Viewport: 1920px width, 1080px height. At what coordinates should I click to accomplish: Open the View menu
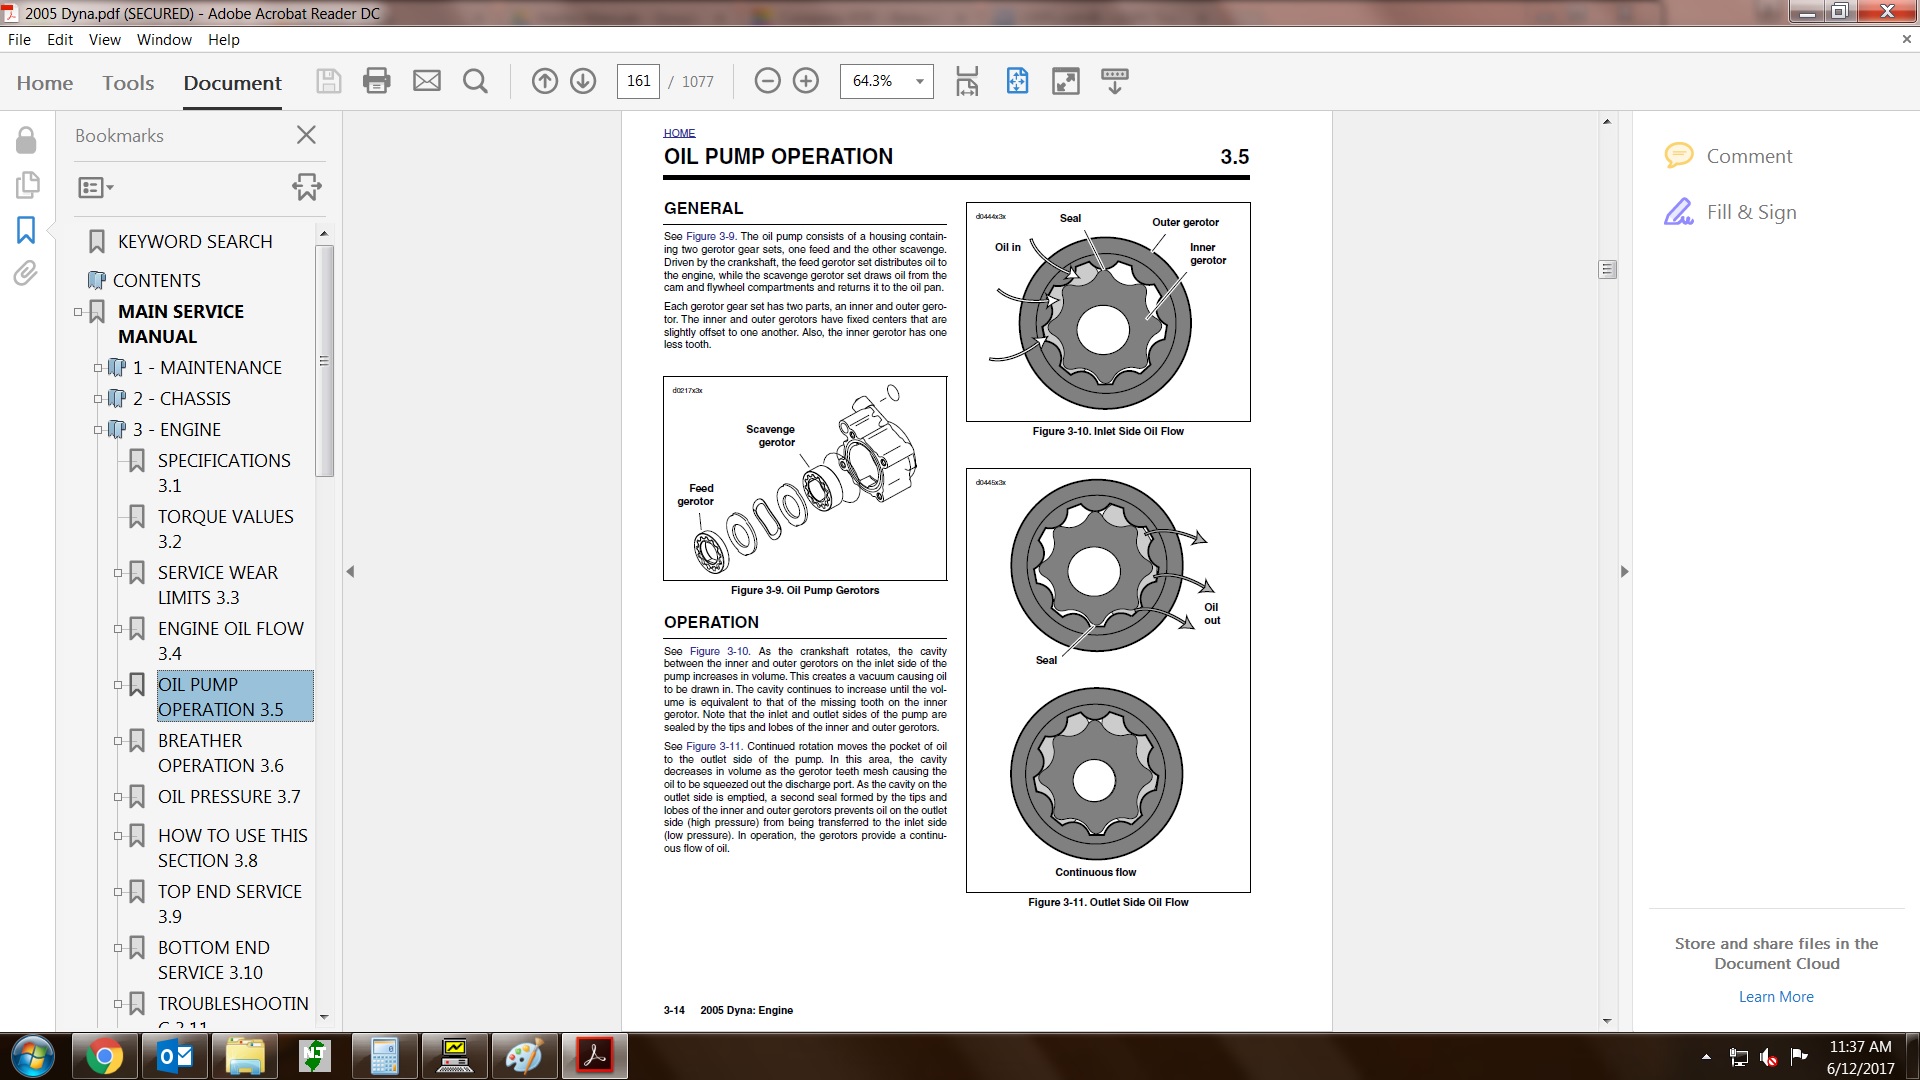104,40
